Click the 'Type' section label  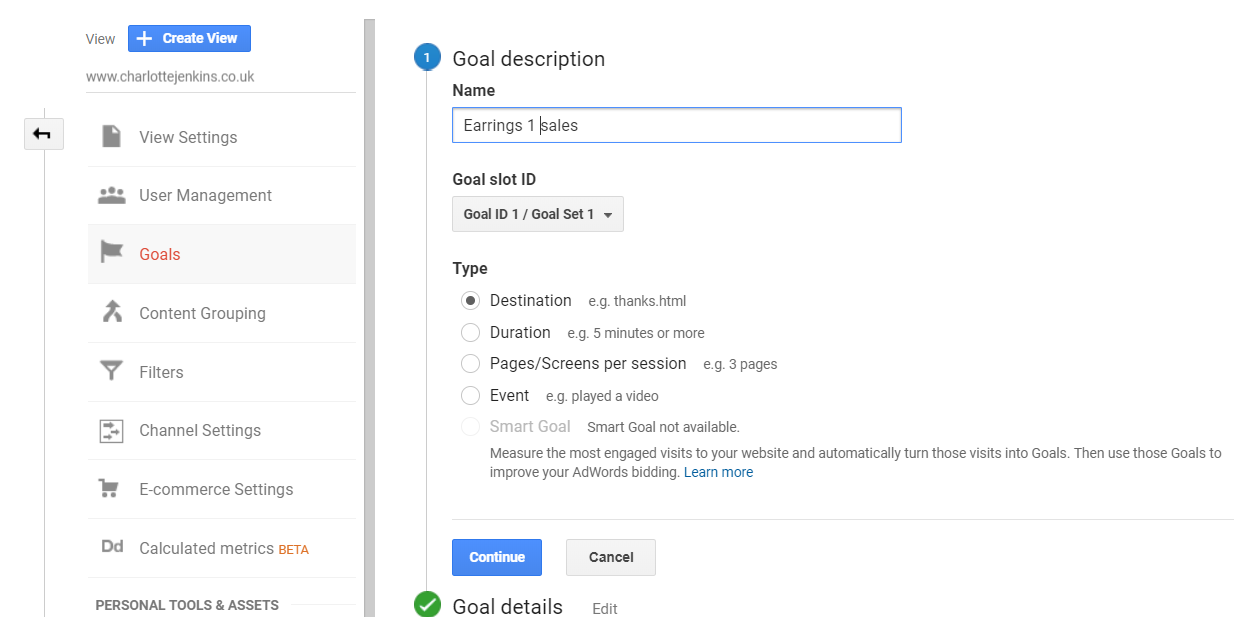point(470,269)
